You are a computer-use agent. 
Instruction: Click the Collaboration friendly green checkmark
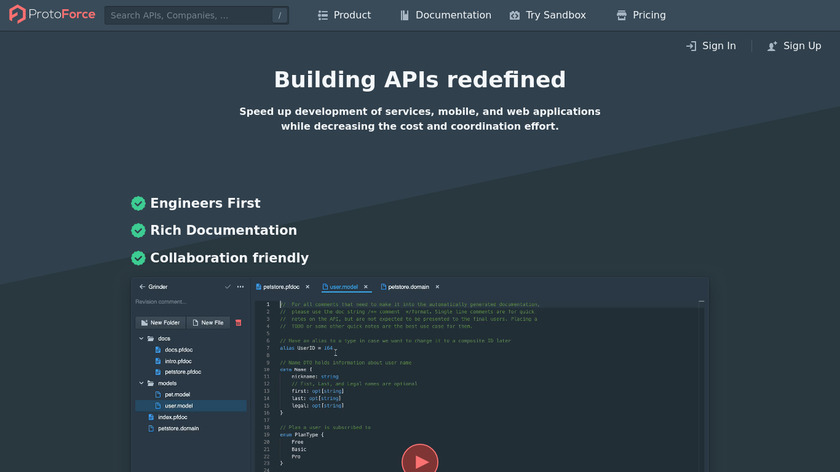138,258
